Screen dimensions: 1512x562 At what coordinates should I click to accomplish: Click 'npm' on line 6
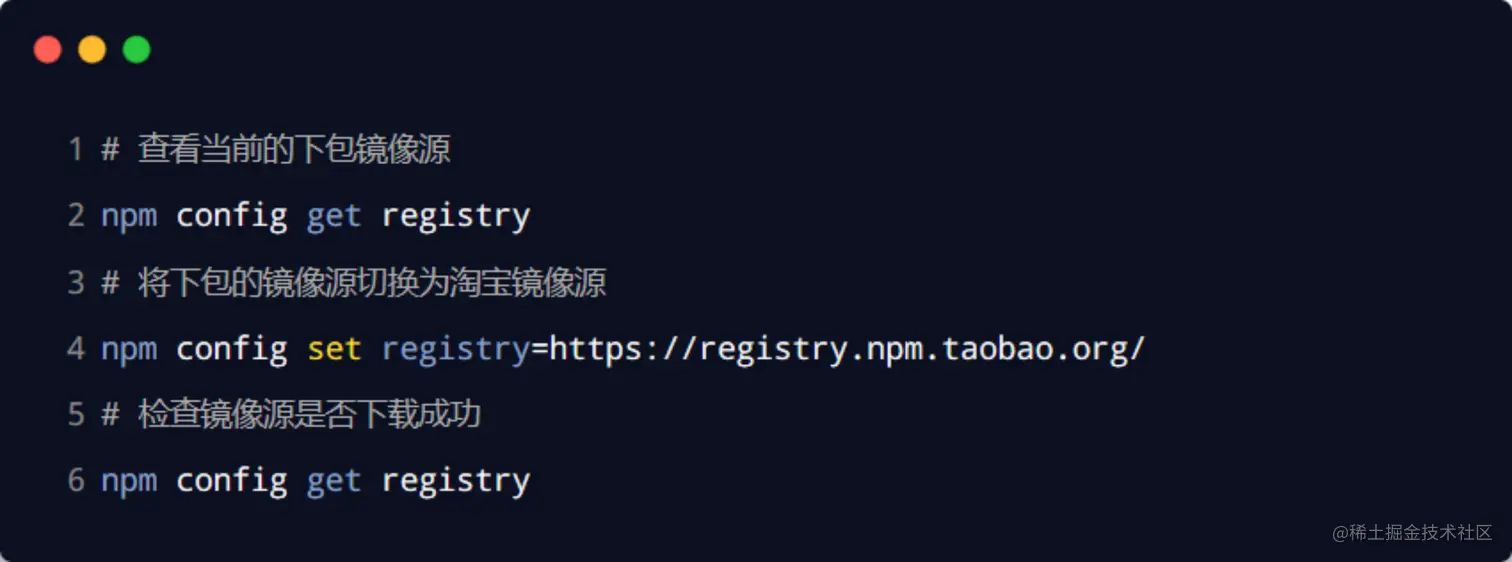click(129, 482)
